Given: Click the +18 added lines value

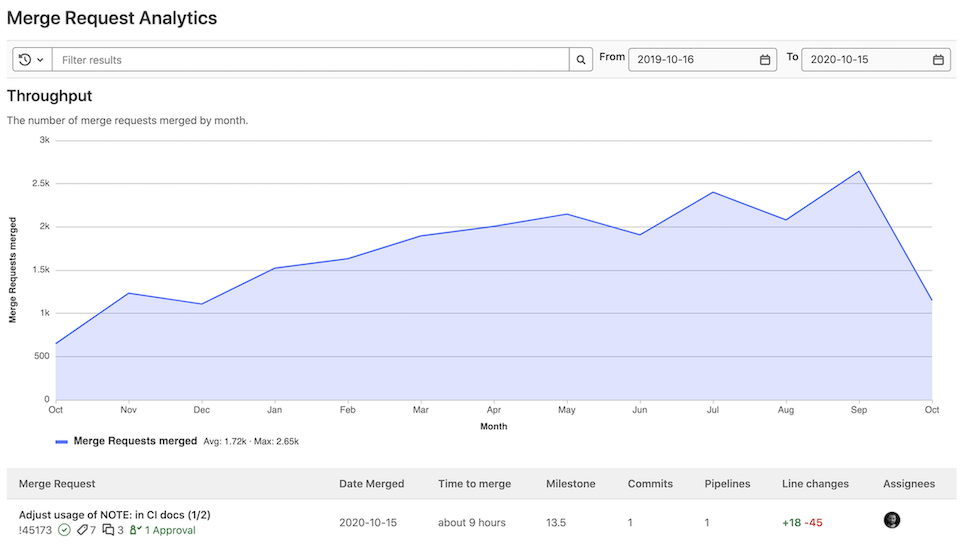Looking at the screenshot, I should click(x=791, y=522).
